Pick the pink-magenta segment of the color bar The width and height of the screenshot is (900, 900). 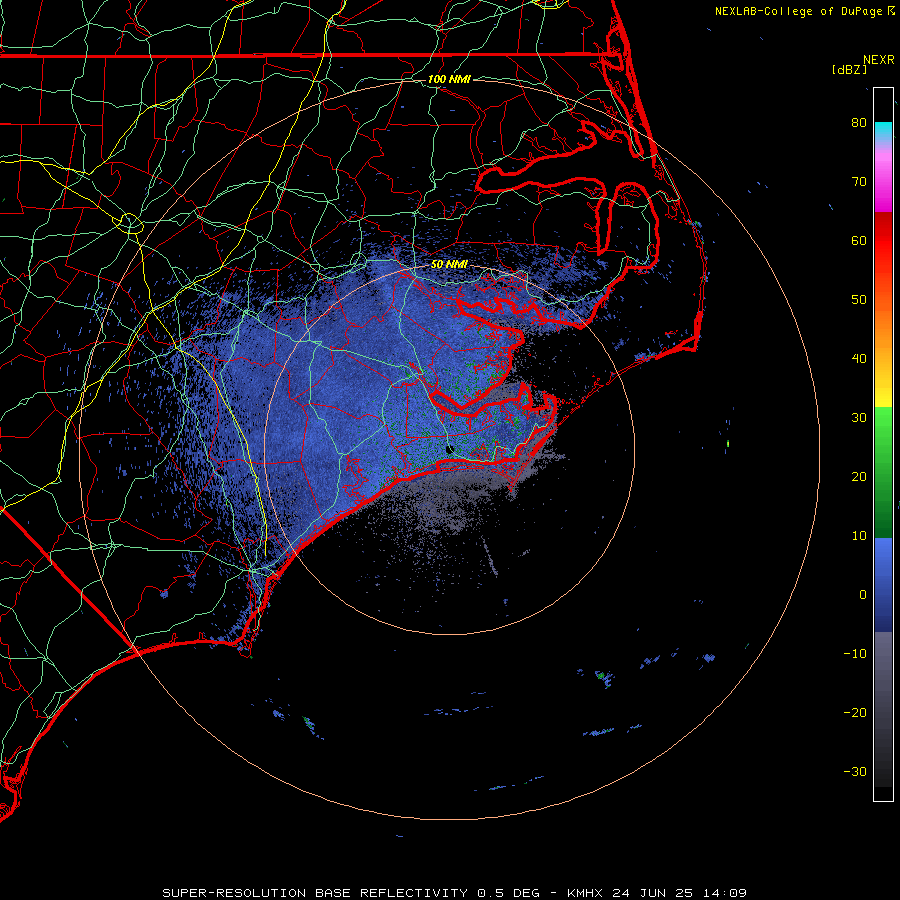tap(883, 178)
